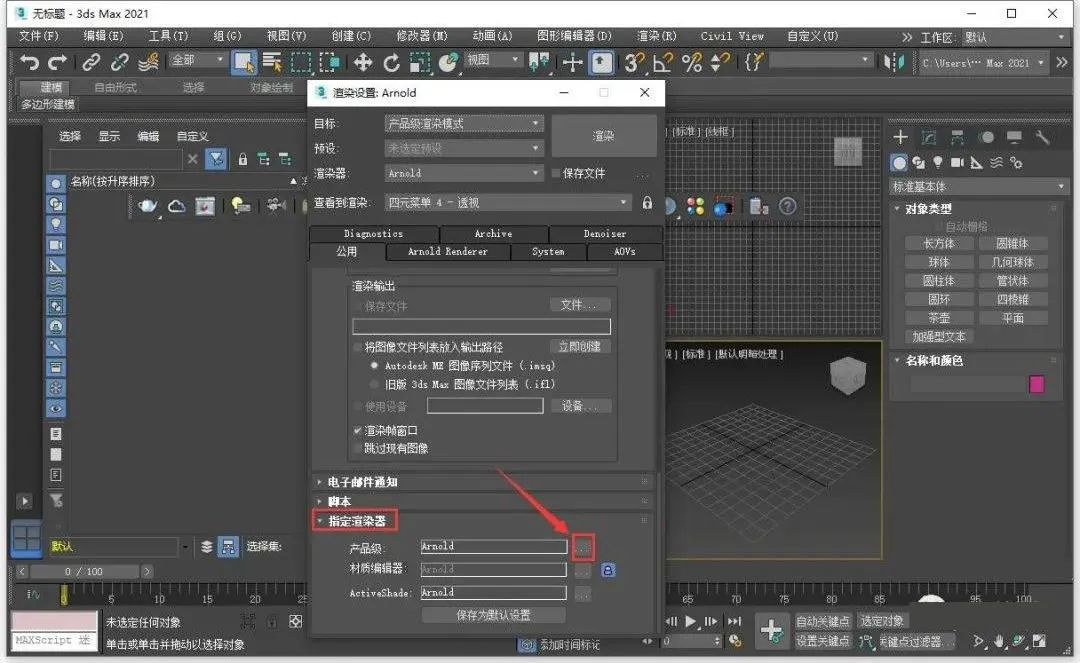1080x663 pixels.
Task: Activate the Select Object tool
Action: coord(244,63)
